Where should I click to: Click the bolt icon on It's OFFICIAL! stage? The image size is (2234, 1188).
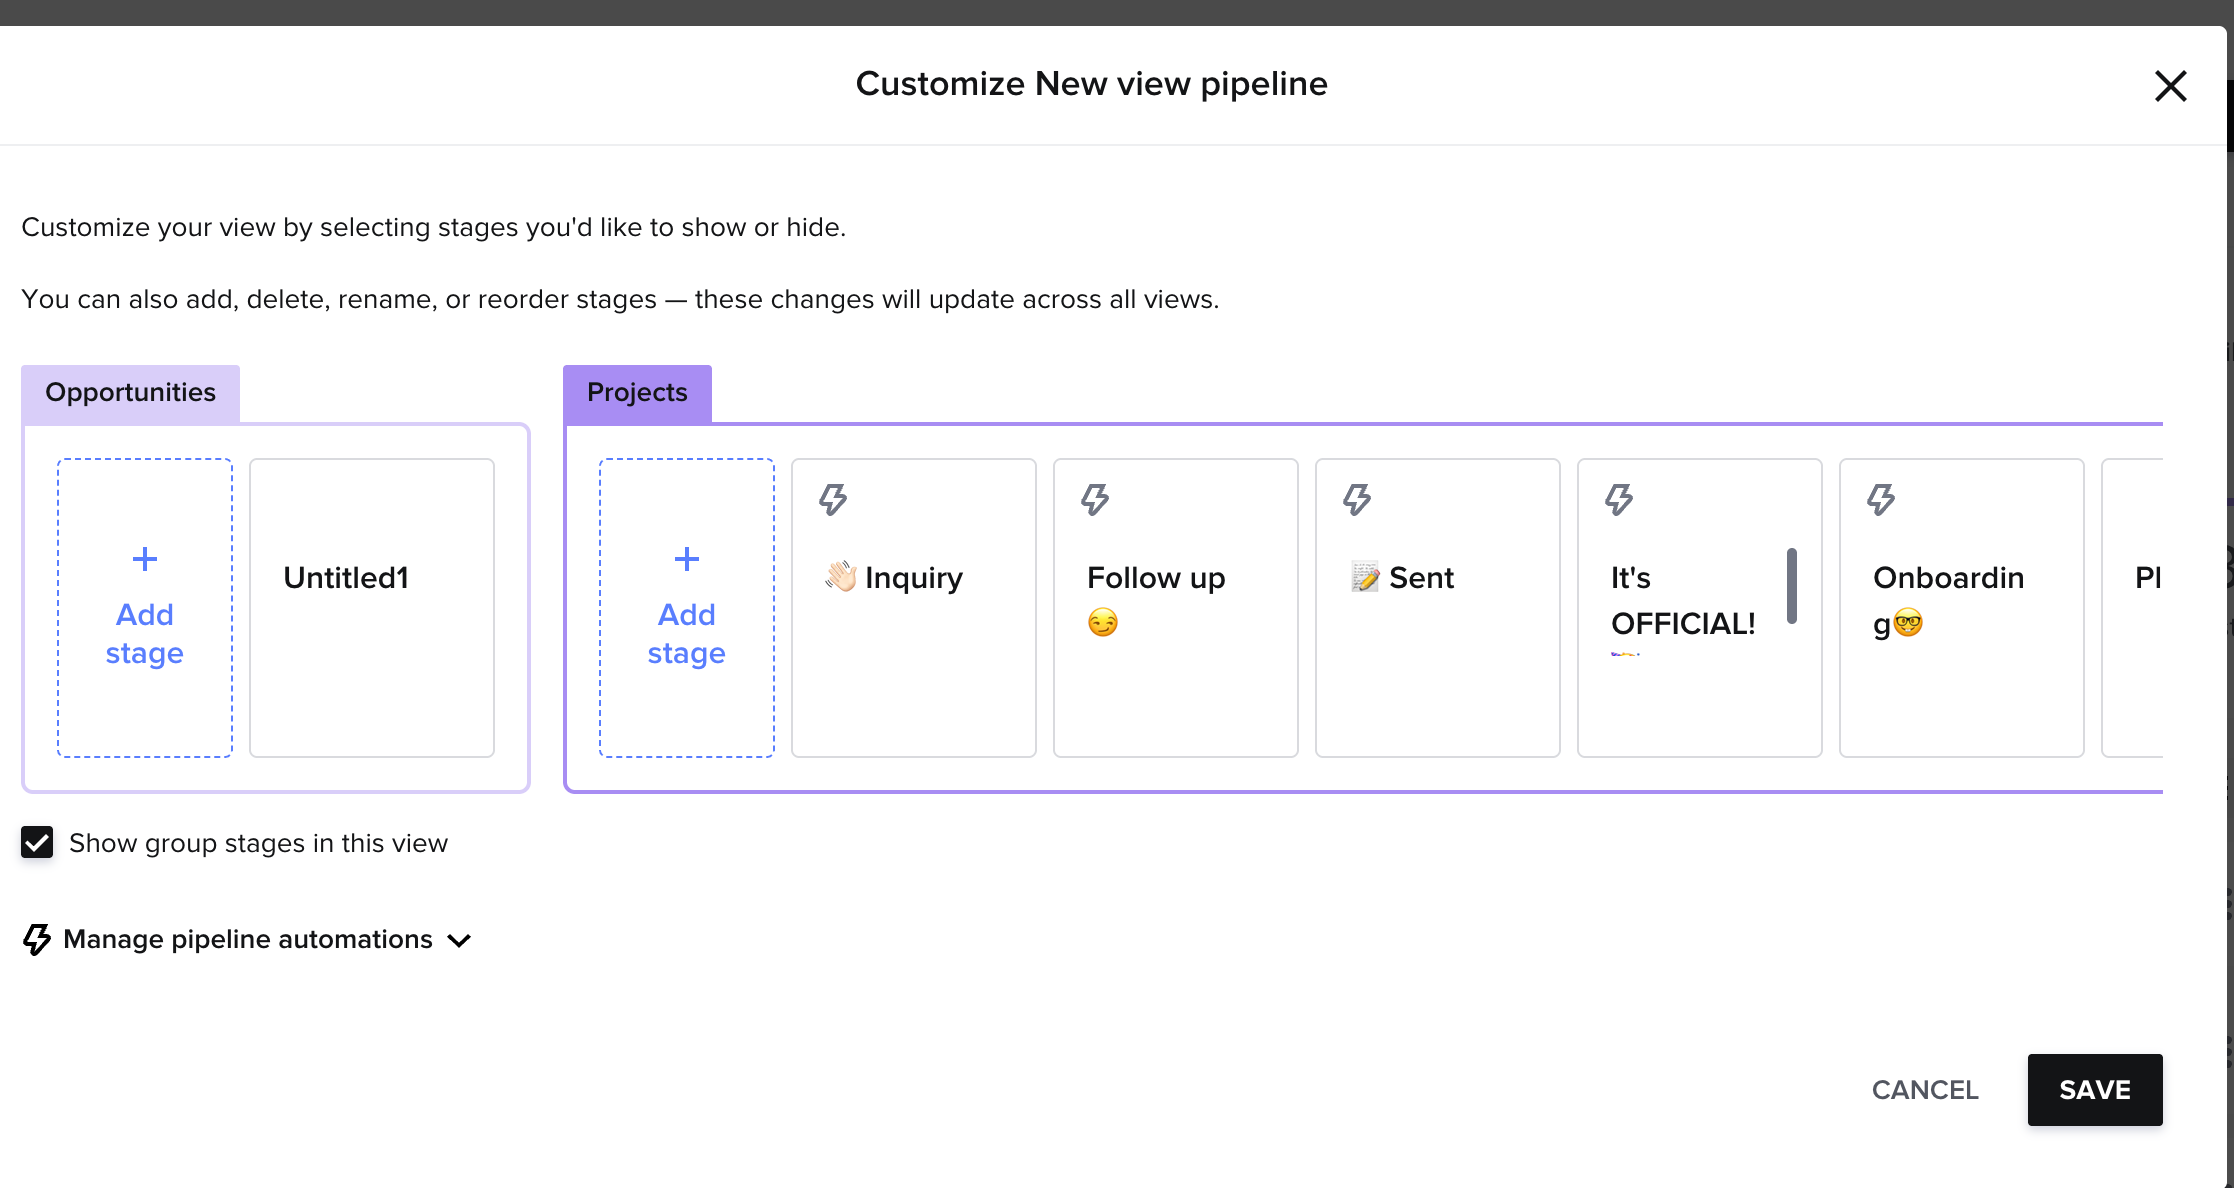[x=1619, y=499]
